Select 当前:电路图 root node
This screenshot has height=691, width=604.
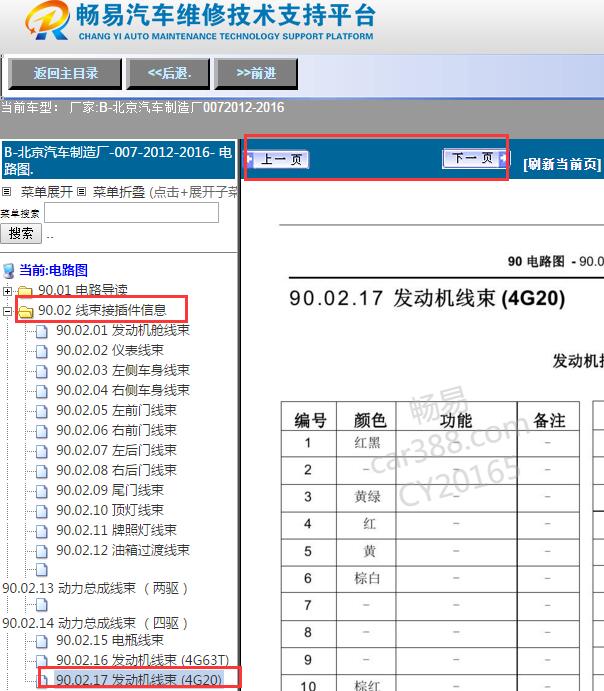[x=53, y=270]
